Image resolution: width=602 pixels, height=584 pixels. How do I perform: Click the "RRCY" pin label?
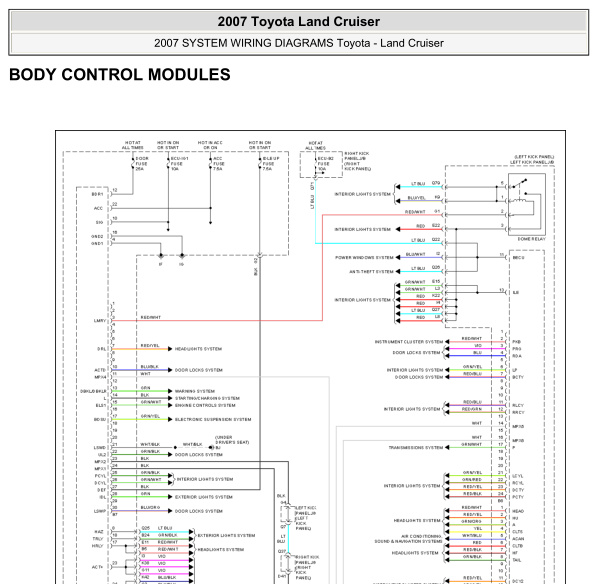pos(518,412)
